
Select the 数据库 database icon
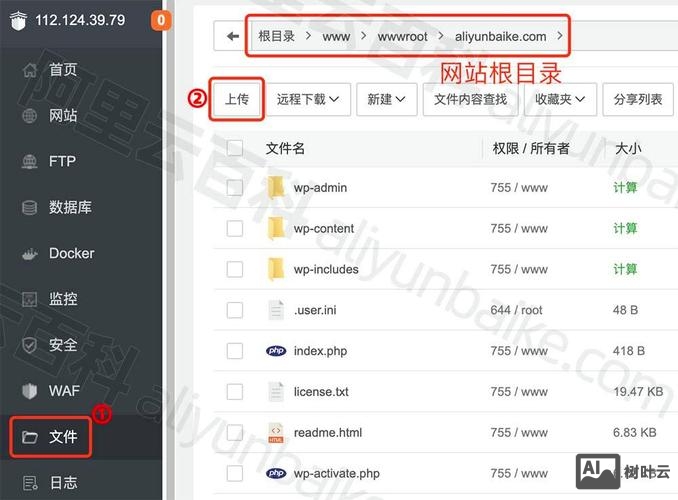pyautogui.click(x=29, y=208)
